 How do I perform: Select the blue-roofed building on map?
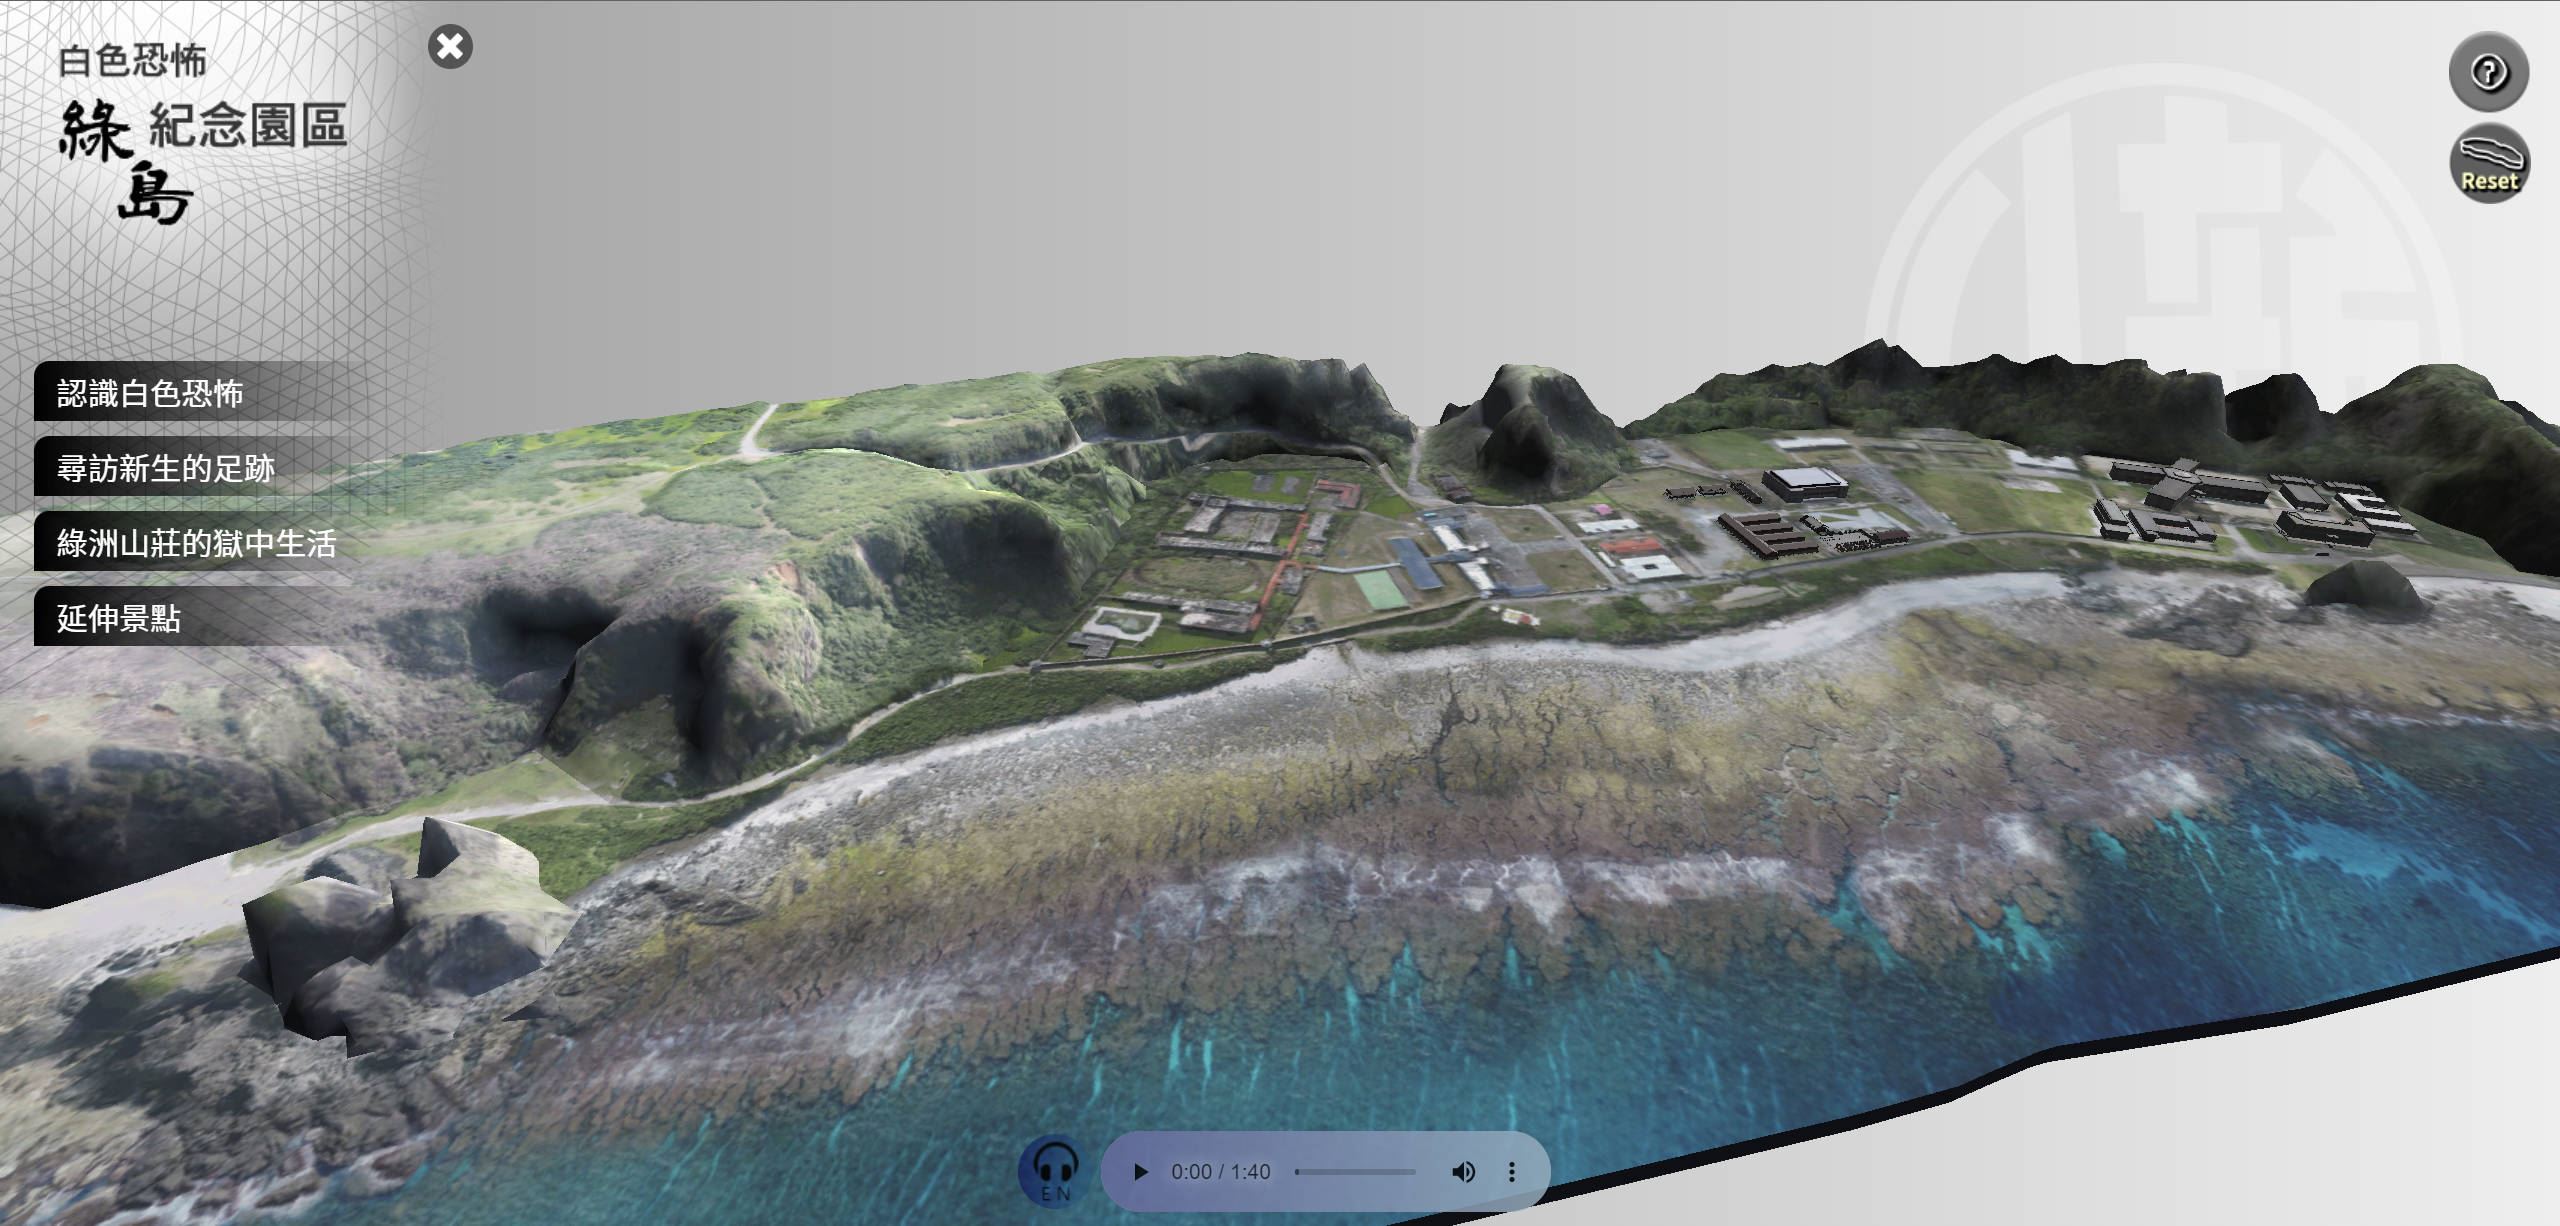(1415, 562)
